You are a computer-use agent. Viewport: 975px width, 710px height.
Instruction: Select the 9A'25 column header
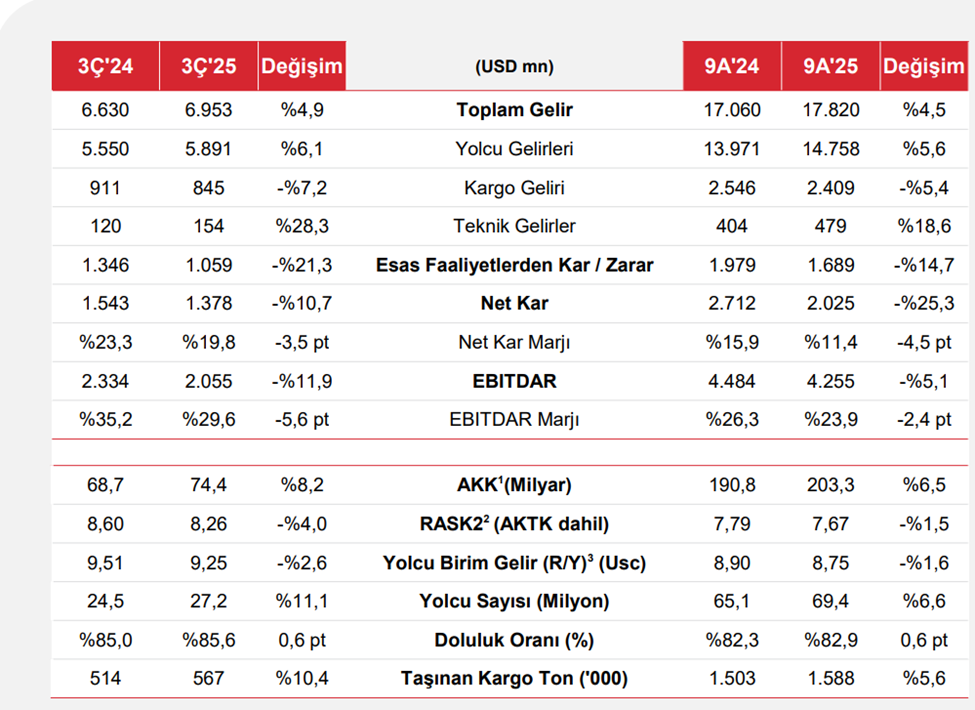point(830,67)
